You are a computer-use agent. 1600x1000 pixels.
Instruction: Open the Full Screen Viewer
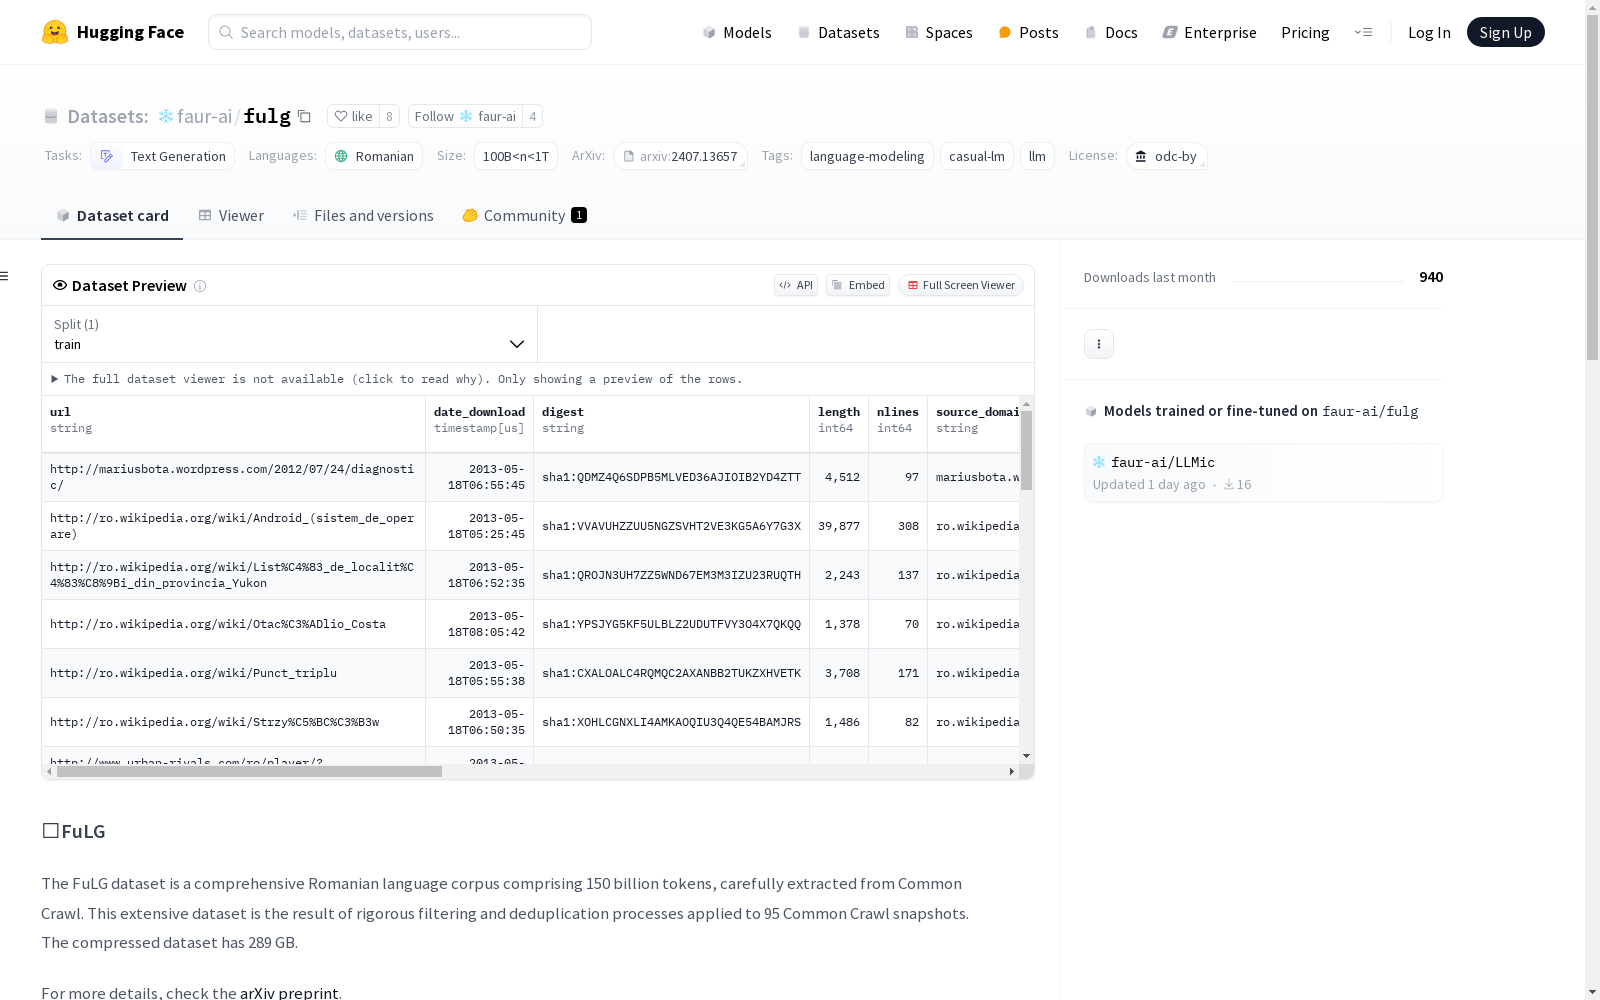click(x=961, y=286)
